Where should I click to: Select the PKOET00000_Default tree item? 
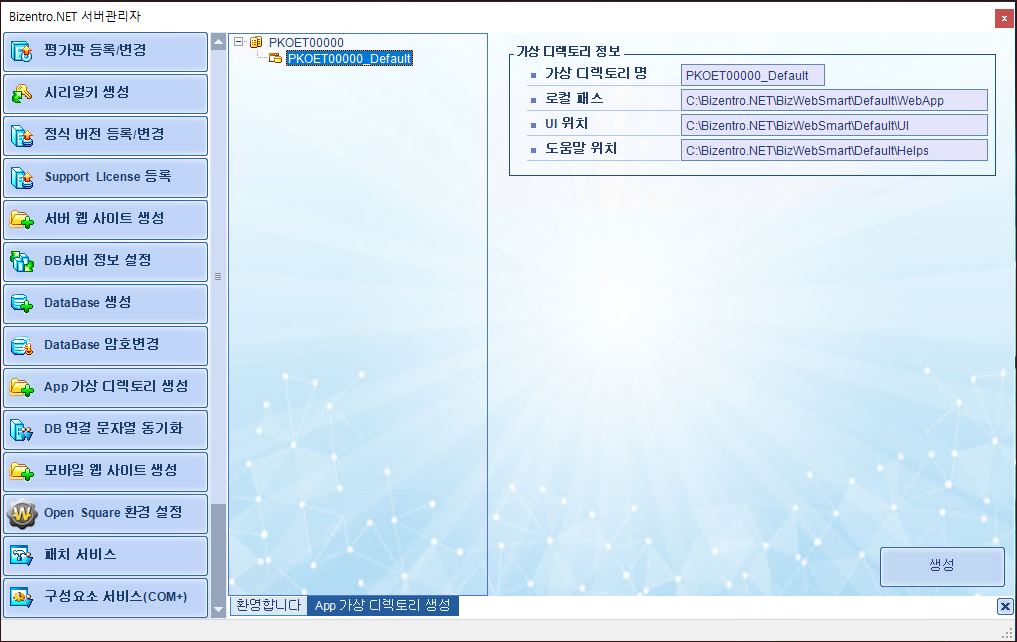[x=349, y=59]
